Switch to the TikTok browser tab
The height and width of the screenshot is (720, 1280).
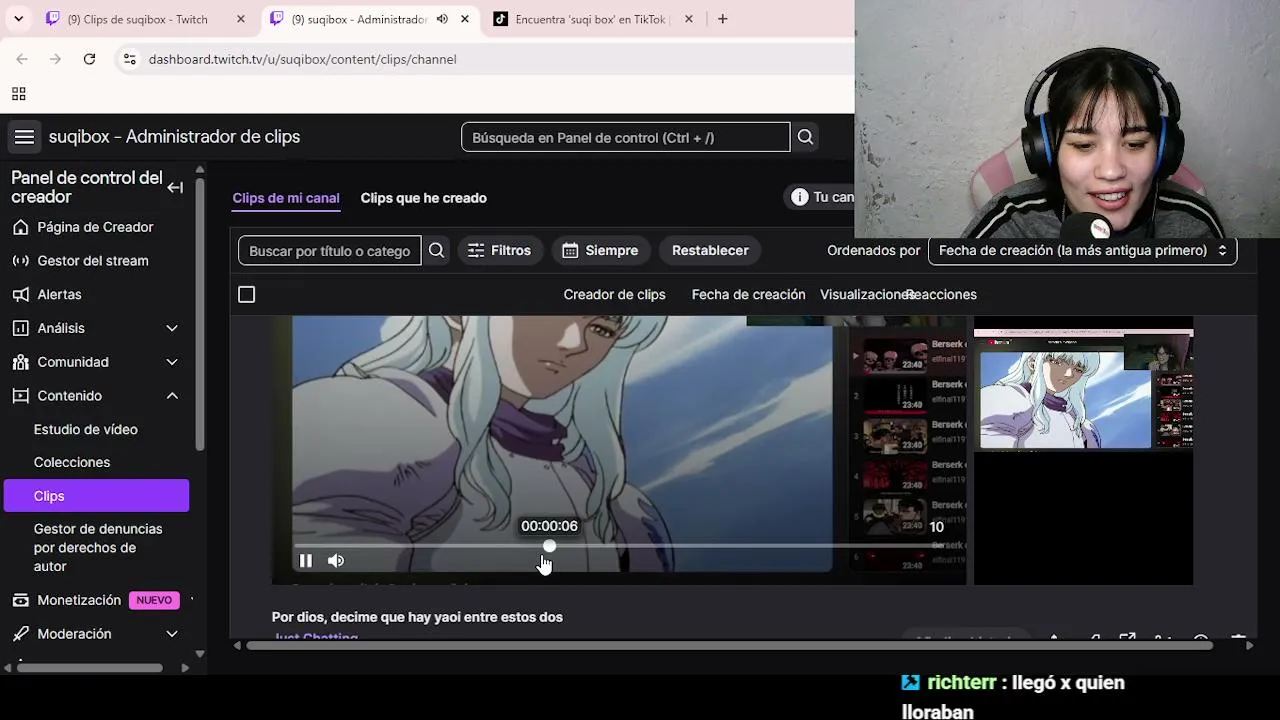(x=590, y=19)
